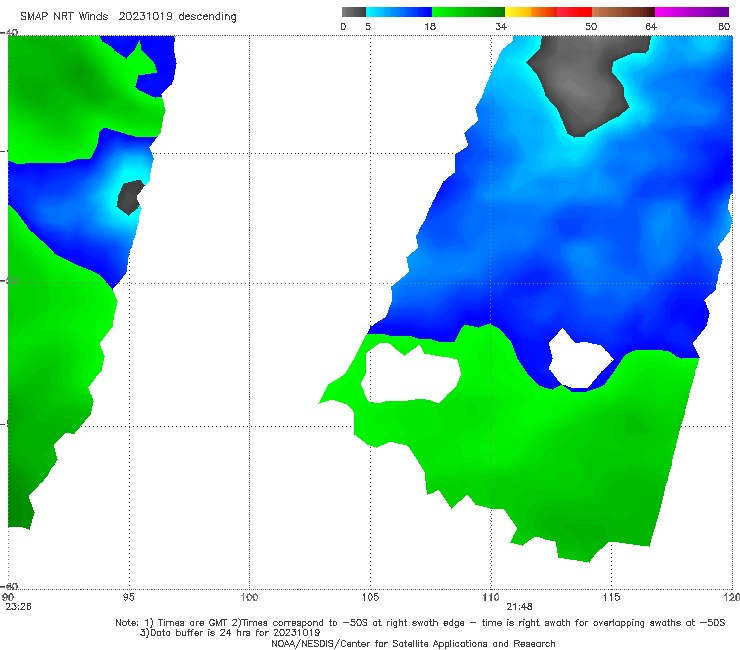Click the note line 'Times are GMT'
The image size is (740, 650).
pyautogui.click(x=193, y=623)
